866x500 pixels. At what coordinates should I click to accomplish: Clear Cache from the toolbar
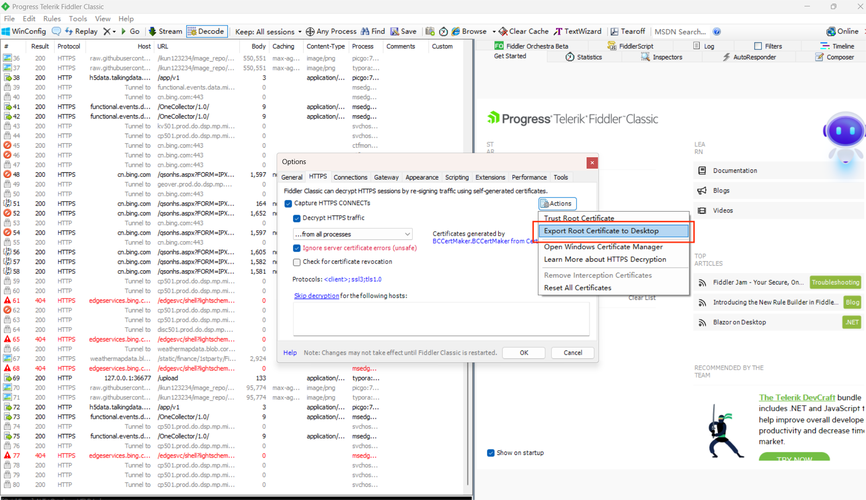[524, 31]
